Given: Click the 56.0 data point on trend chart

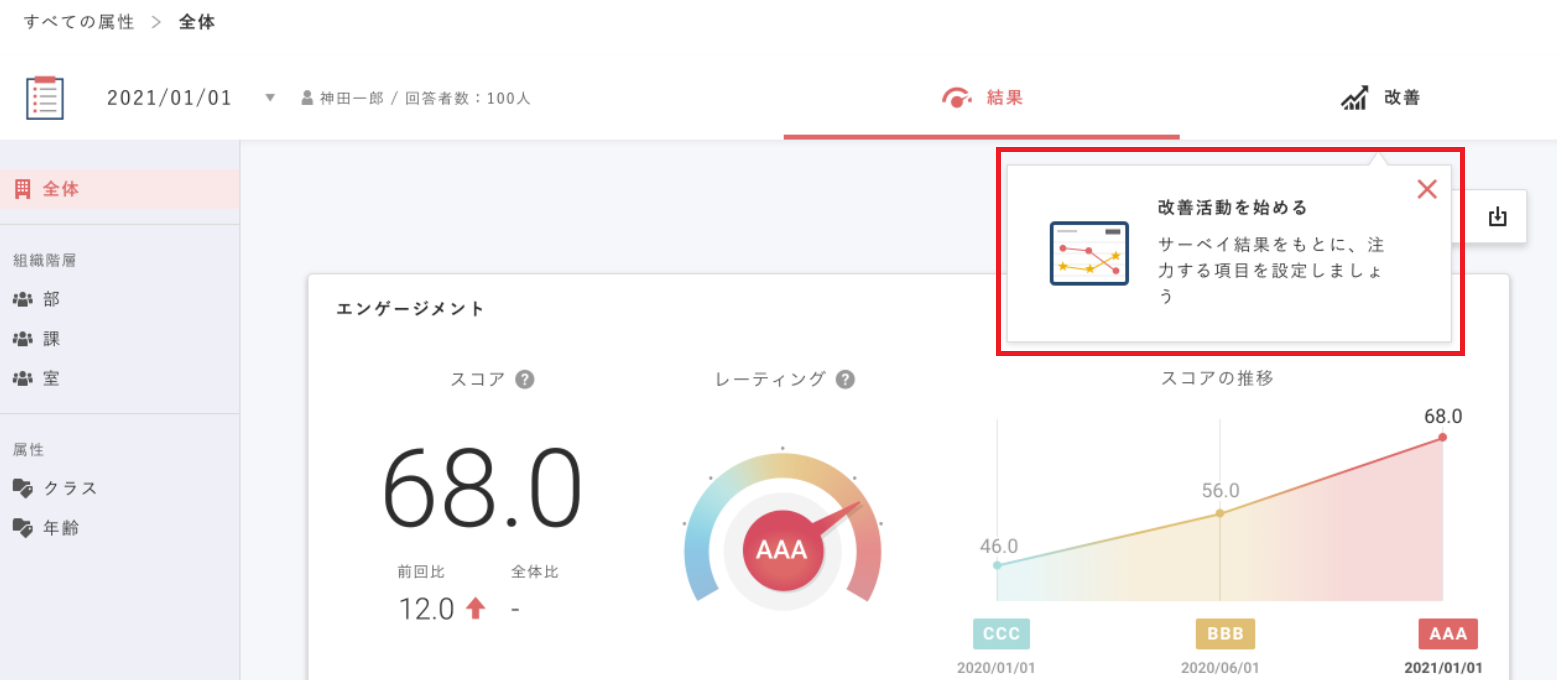Looking at the screenshot, I should pyautogui.click(x=1219, y=513).
